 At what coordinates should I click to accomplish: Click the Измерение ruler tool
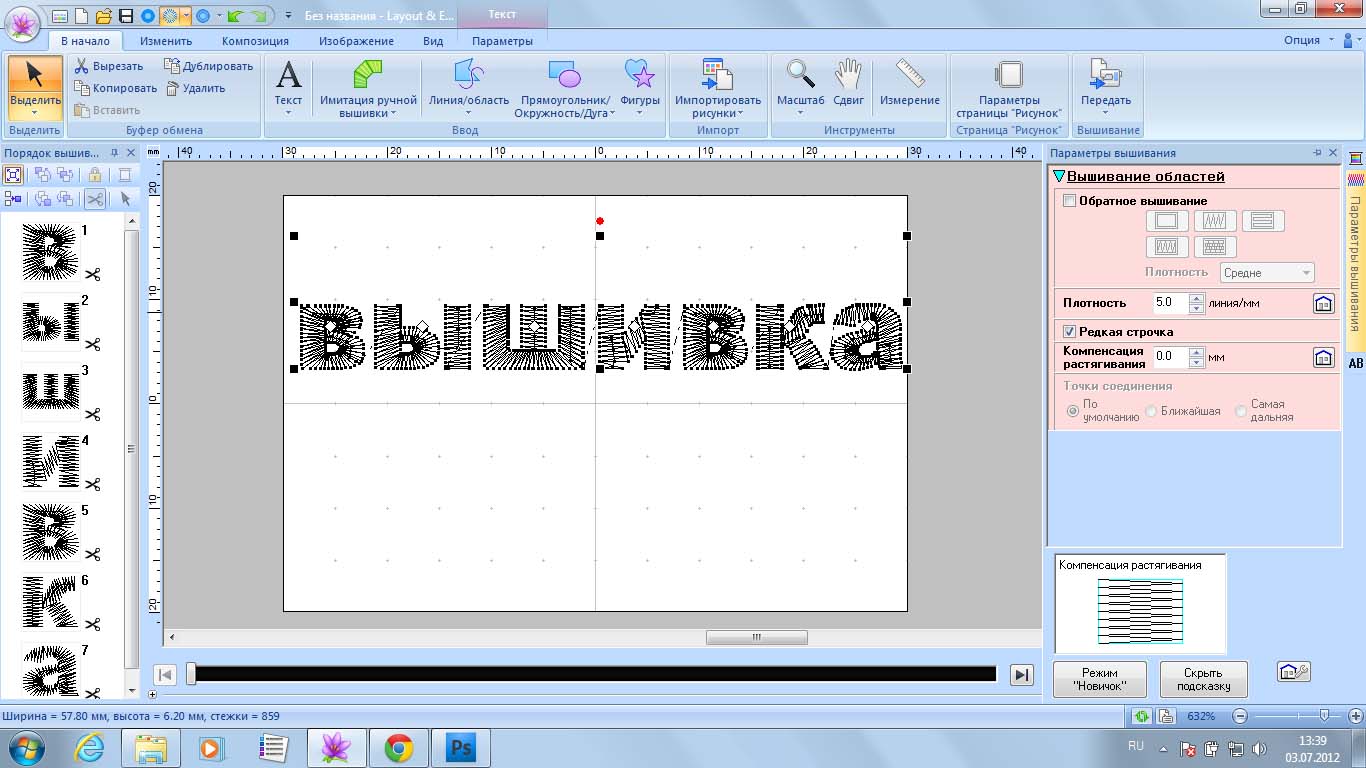[x=909, y=76]
